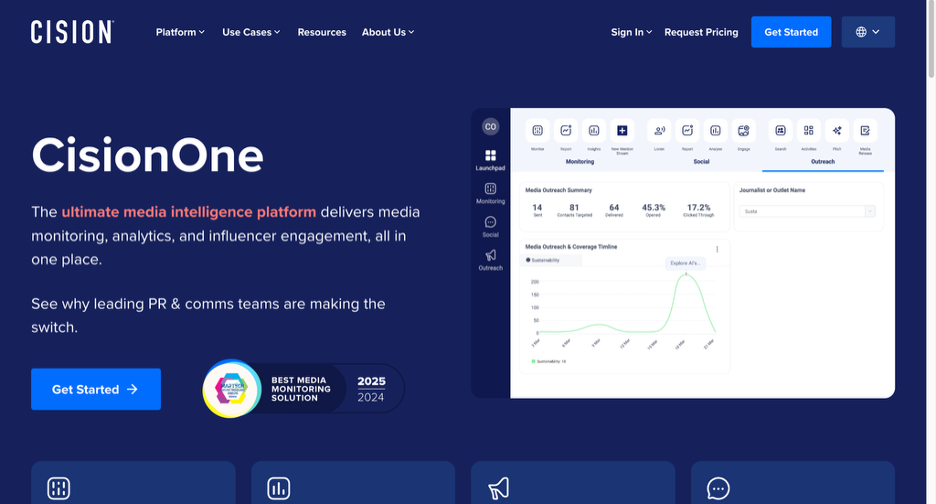Click the Search icon under Outreach

780,130
